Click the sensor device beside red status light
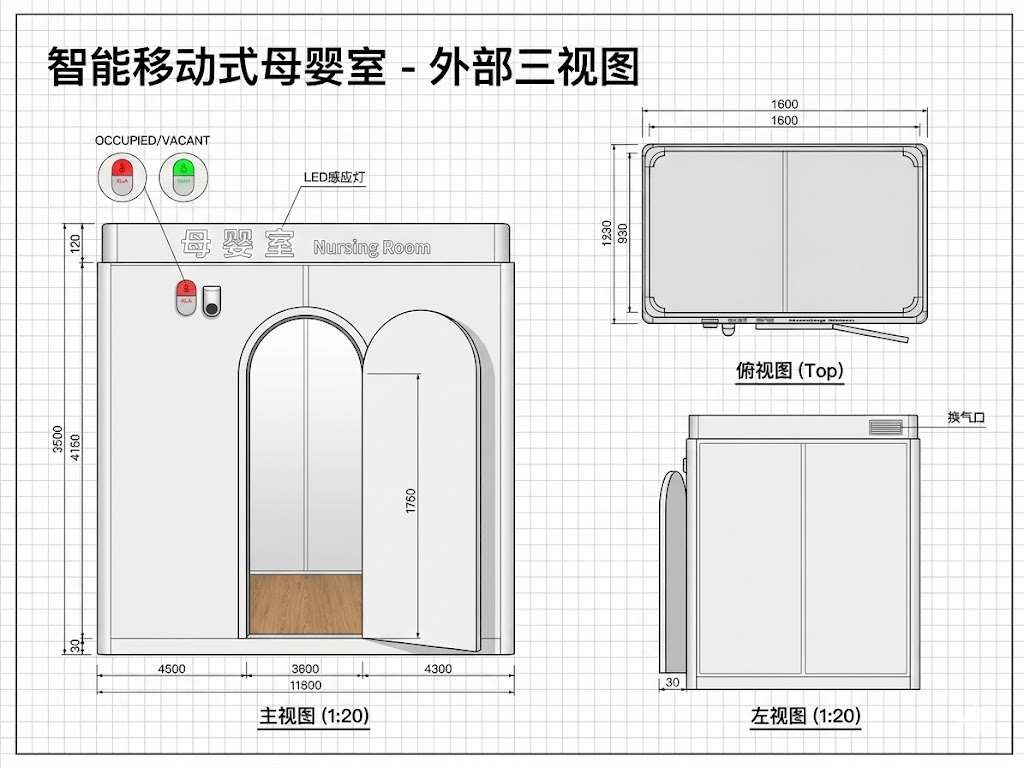The width and height of the screenshot is (1024, 768). click(x=212, y=302)
